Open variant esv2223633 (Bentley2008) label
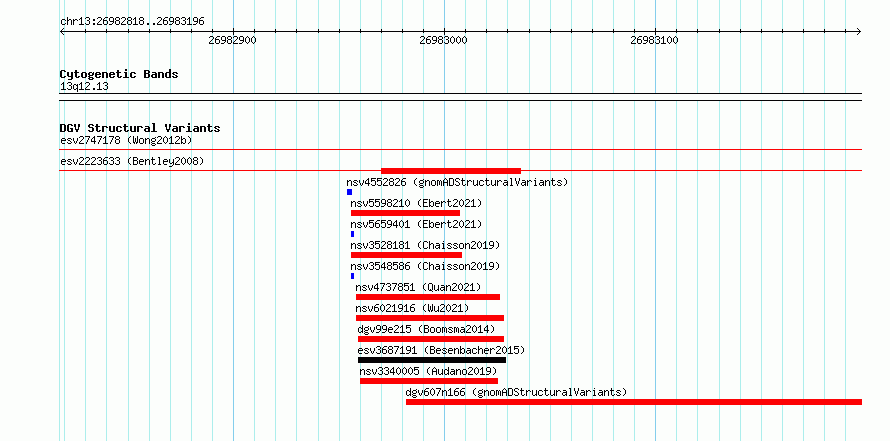Image resolution: width=890 pixels, height=441 pixels. [x=132, y=161]
